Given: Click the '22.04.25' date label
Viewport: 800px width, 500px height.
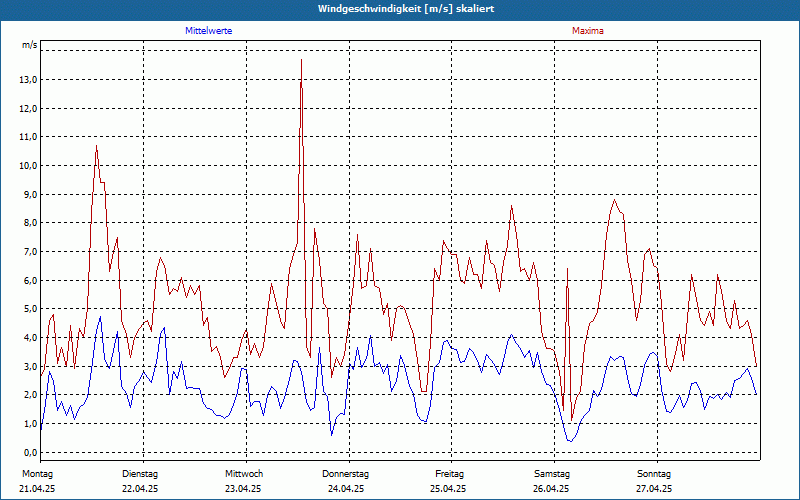Looking at the screenshot, I should [x=140, y=489].
